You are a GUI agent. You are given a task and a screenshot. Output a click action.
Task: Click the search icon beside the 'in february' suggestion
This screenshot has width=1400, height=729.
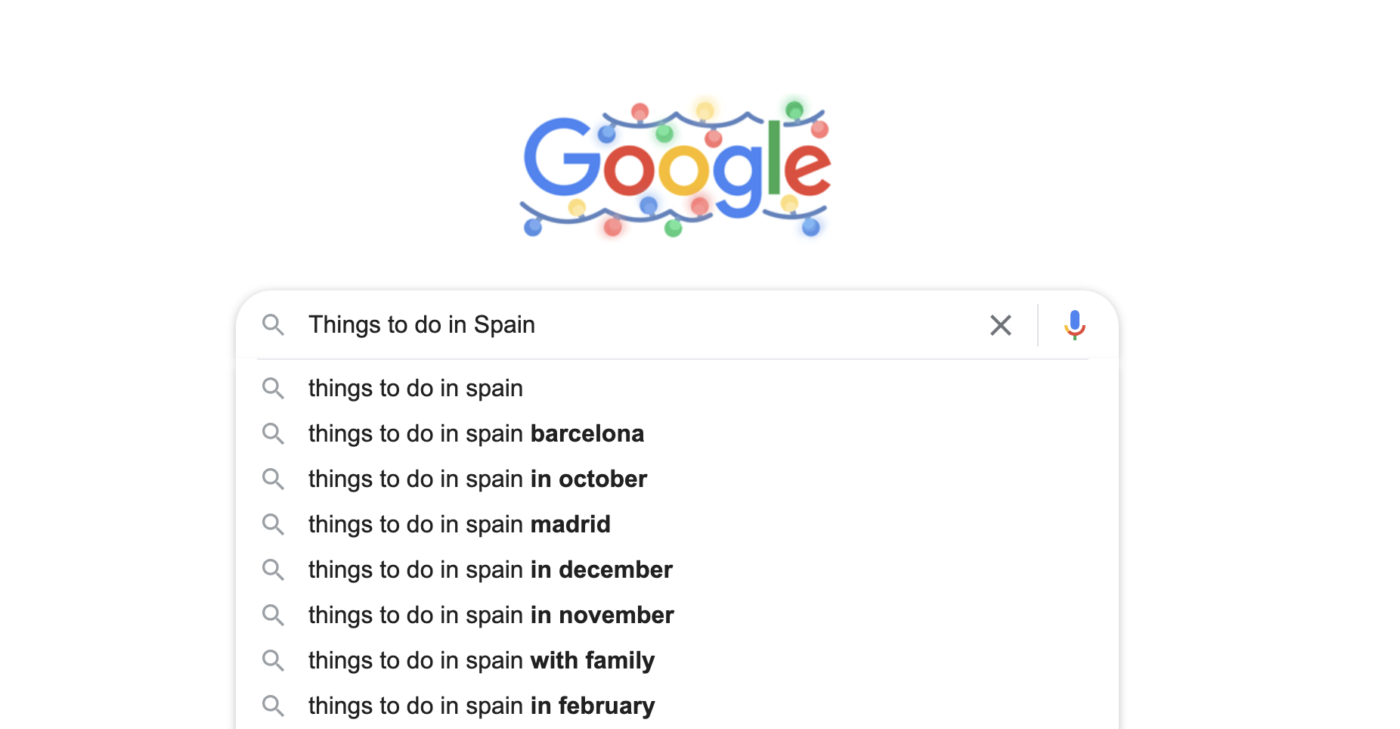[273, 705]
